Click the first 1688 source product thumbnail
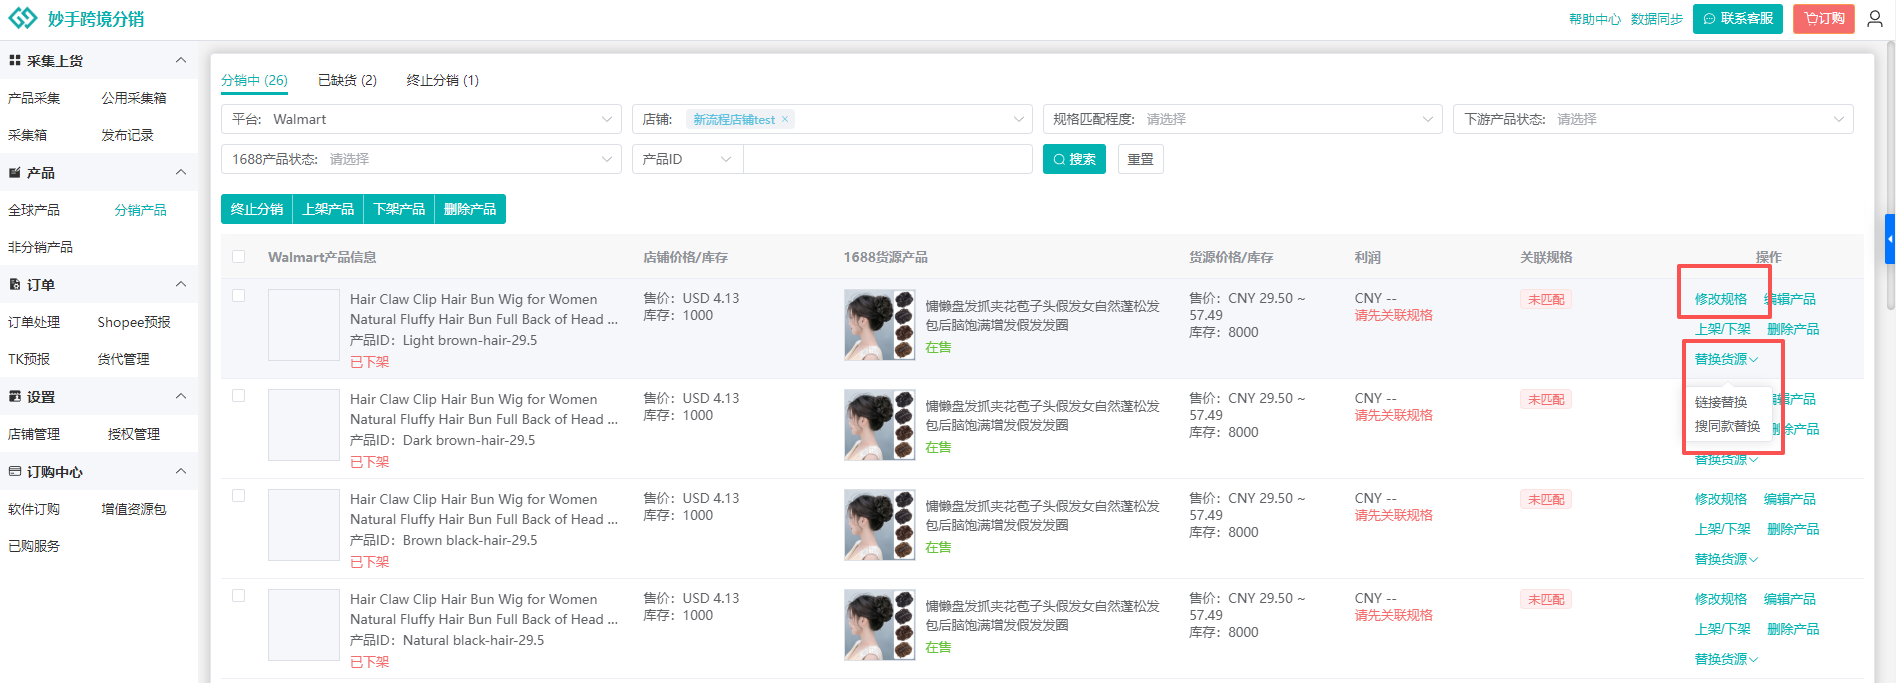Image resolution: width=1896 pixels, height=683 pixels. [879, 325]
